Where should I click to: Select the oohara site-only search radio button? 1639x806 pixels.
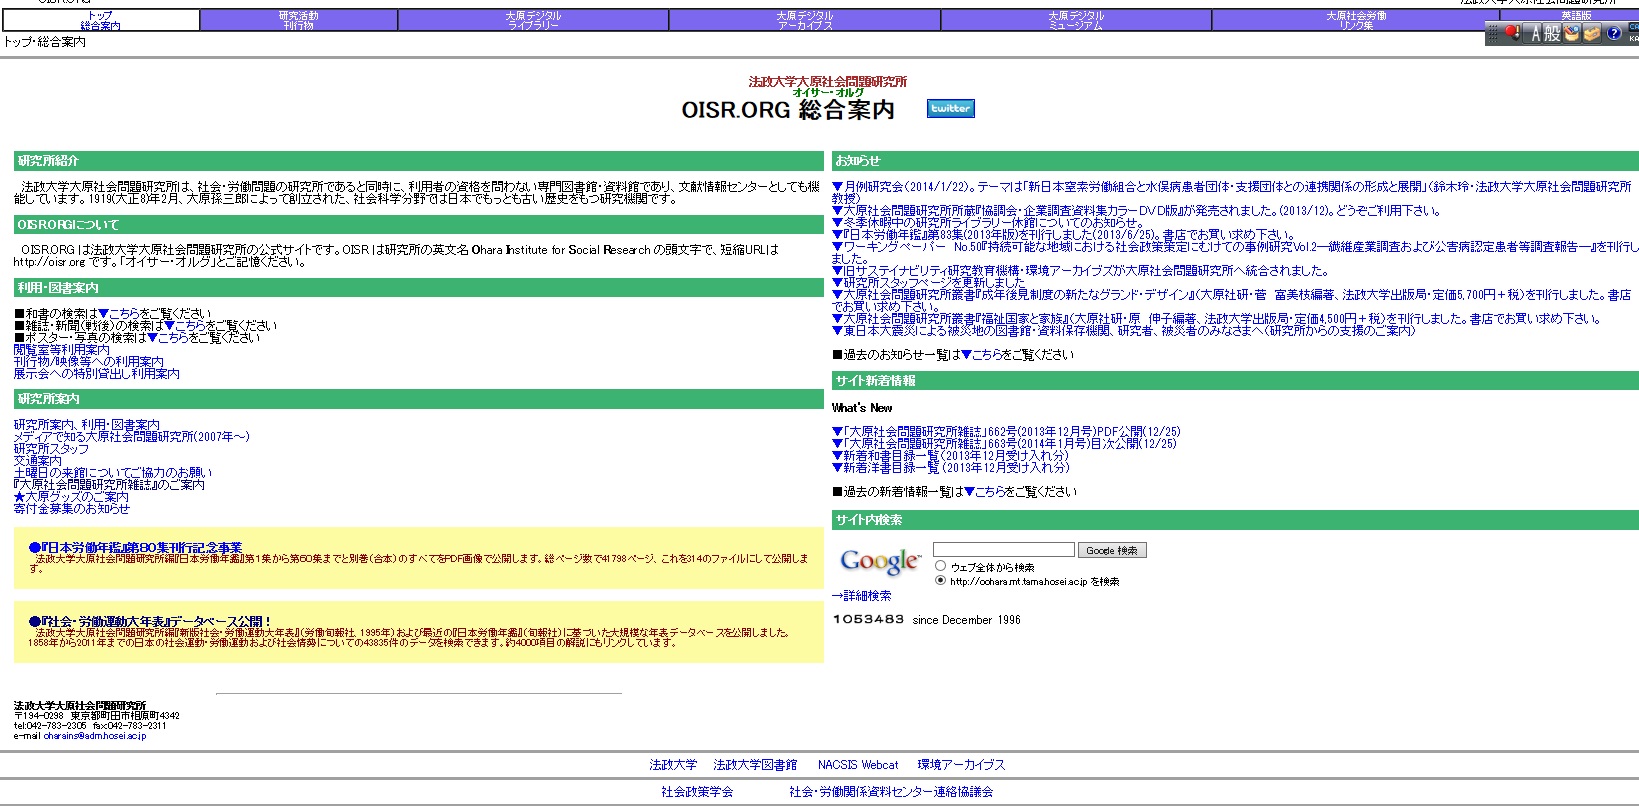[940, 580]
